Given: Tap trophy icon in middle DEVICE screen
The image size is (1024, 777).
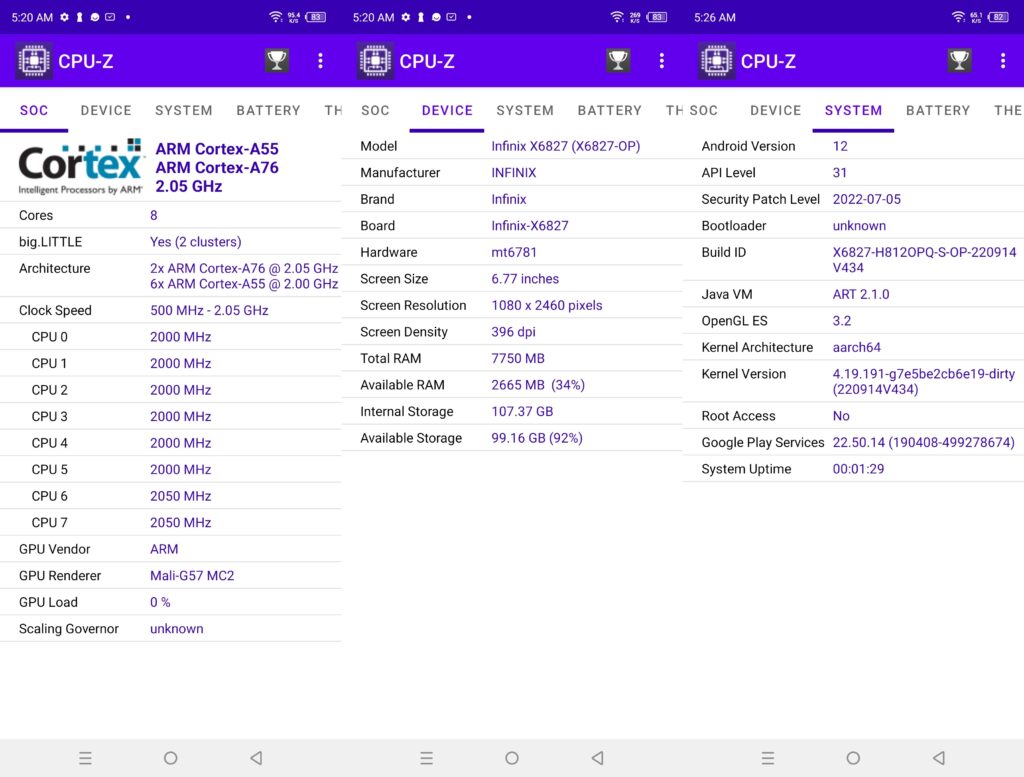Looking at the screenshot, I should tap(618, 61).
